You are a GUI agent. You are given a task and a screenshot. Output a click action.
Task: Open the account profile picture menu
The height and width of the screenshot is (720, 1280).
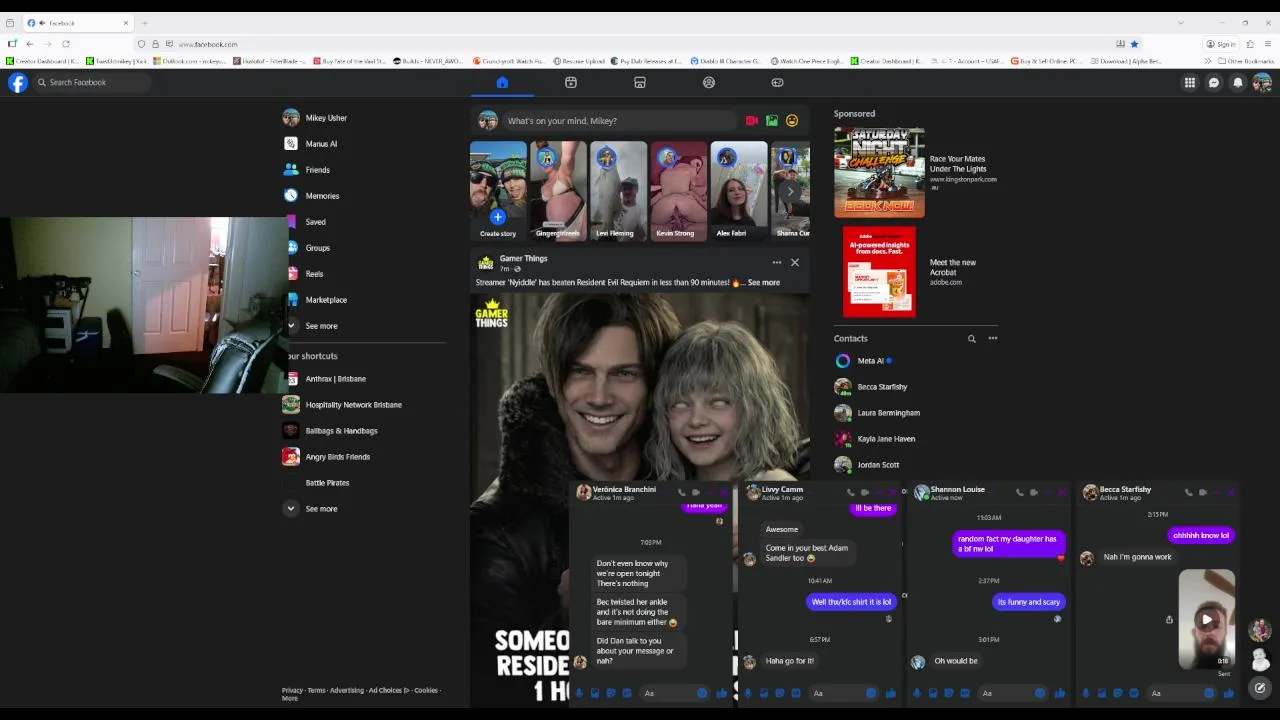[1262, 83]
